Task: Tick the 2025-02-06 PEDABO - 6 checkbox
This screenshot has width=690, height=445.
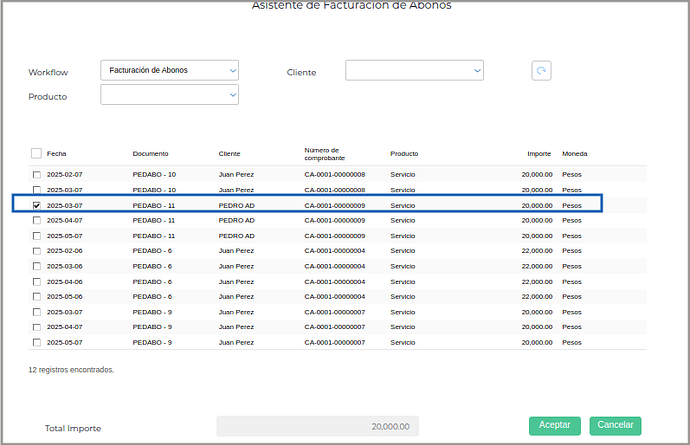Action: point(37,251)
